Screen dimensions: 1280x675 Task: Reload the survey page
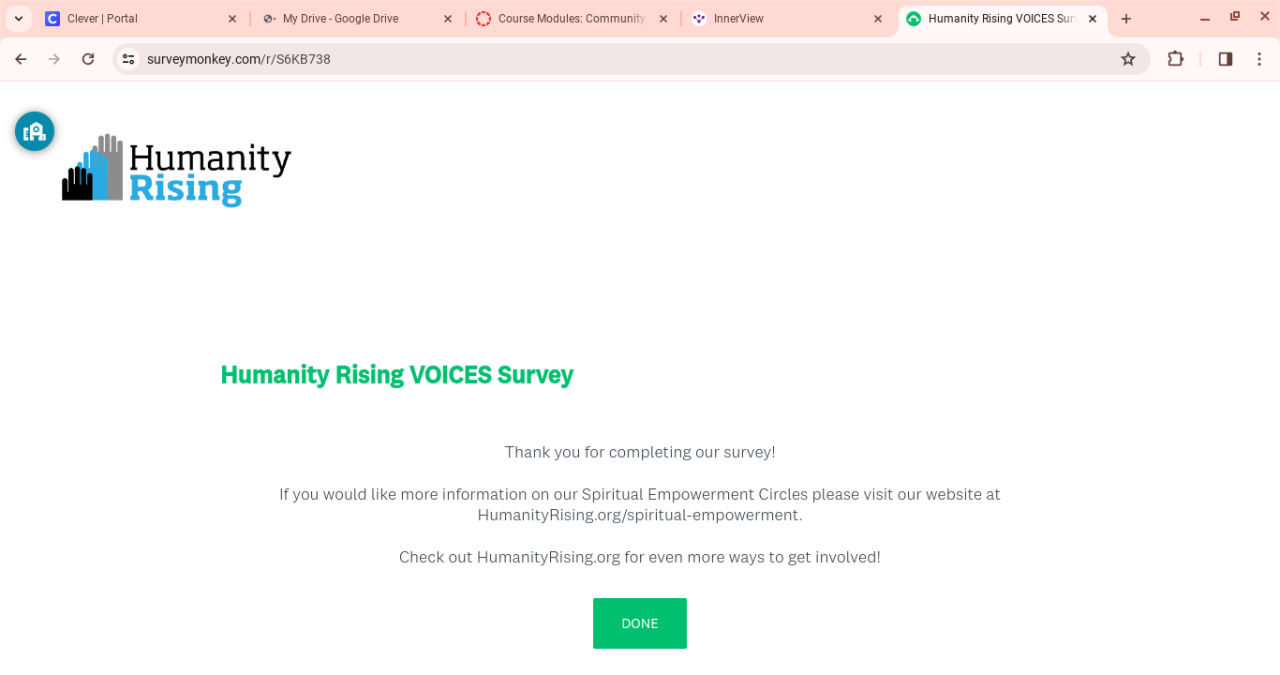pyautogui.click(x=88, y=59)
